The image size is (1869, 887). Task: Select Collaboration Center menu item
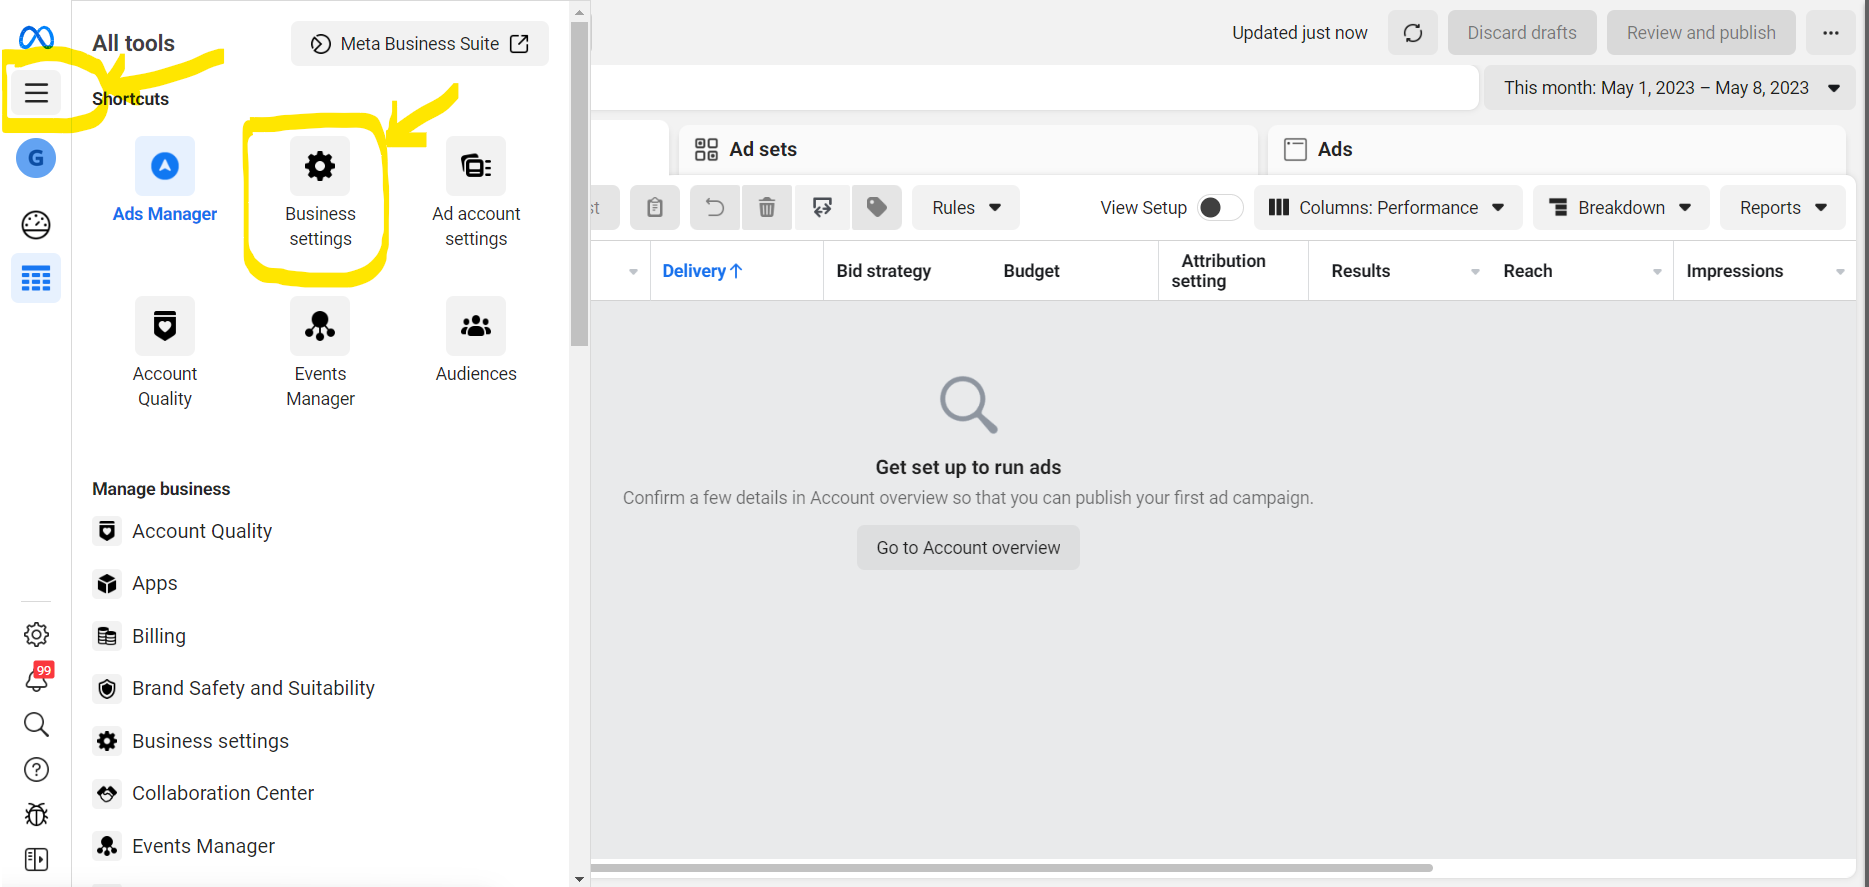(x=204, y=793)
